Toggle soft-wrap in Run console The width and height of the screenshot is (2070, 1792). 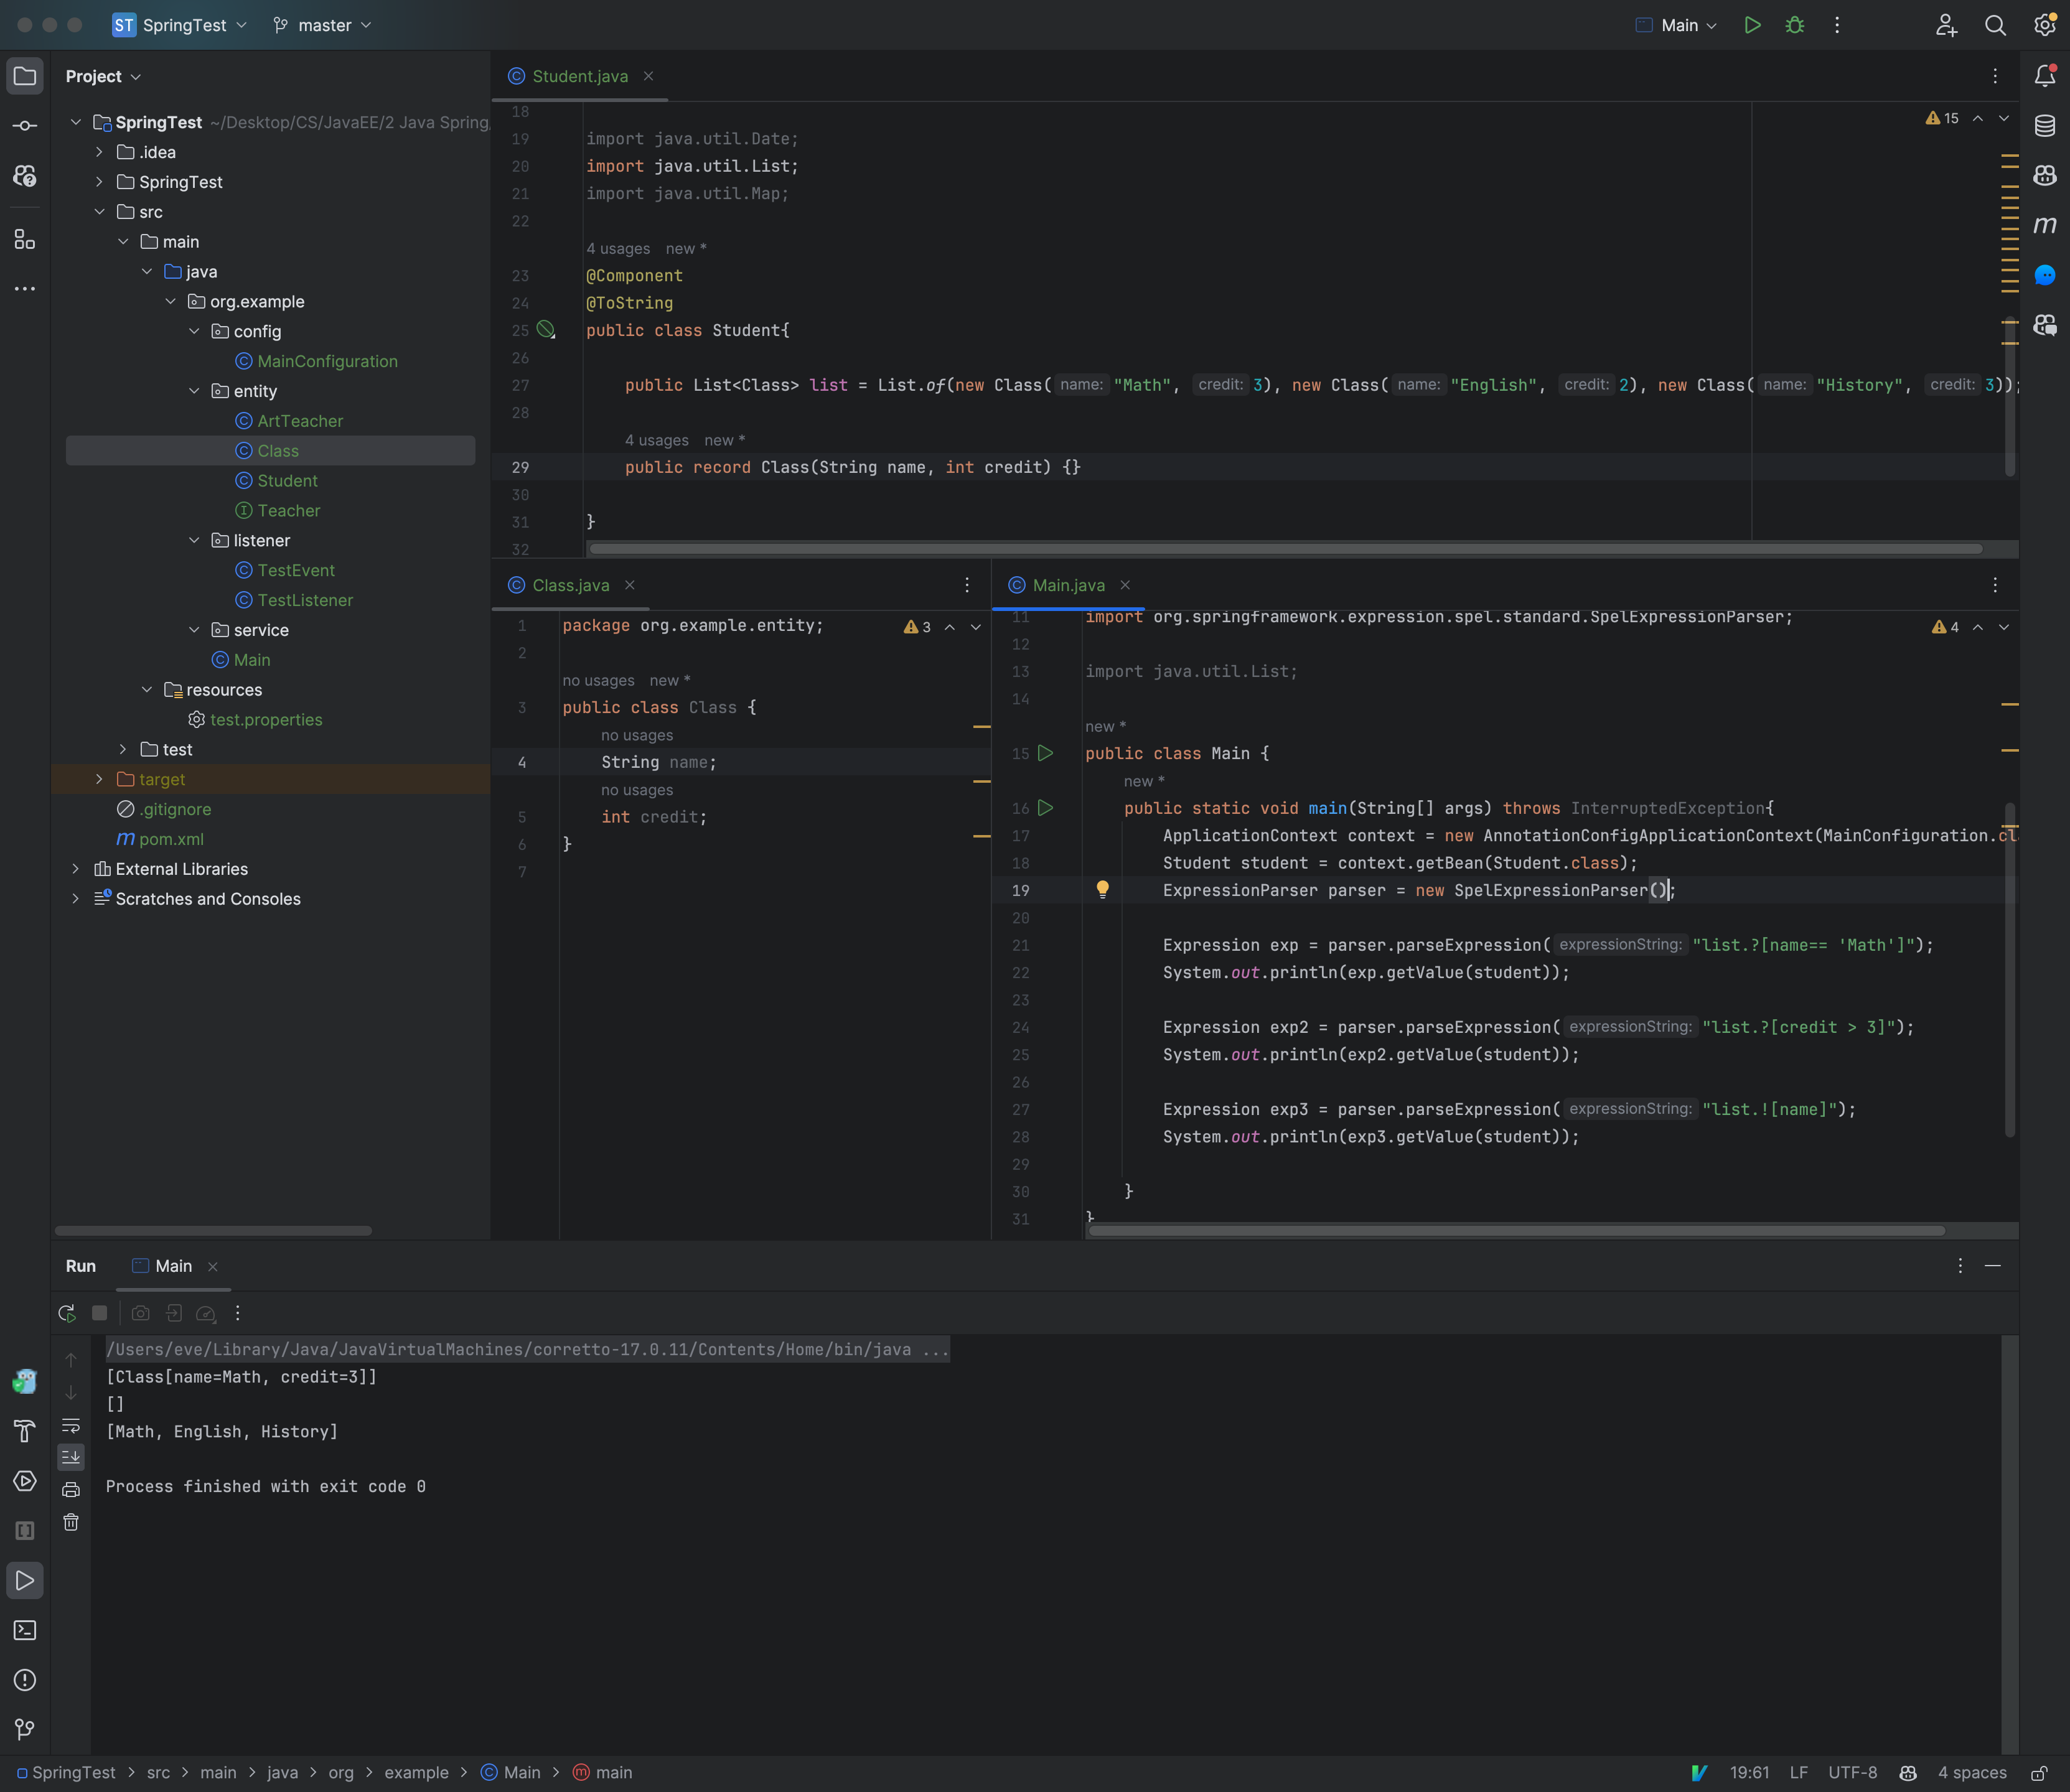(x=71, y=1425)
